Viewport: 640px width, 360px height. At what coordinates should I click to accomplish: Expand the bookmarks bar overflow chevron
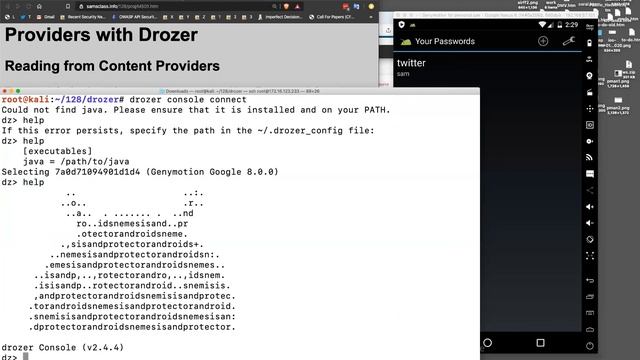tap(371, 17)
